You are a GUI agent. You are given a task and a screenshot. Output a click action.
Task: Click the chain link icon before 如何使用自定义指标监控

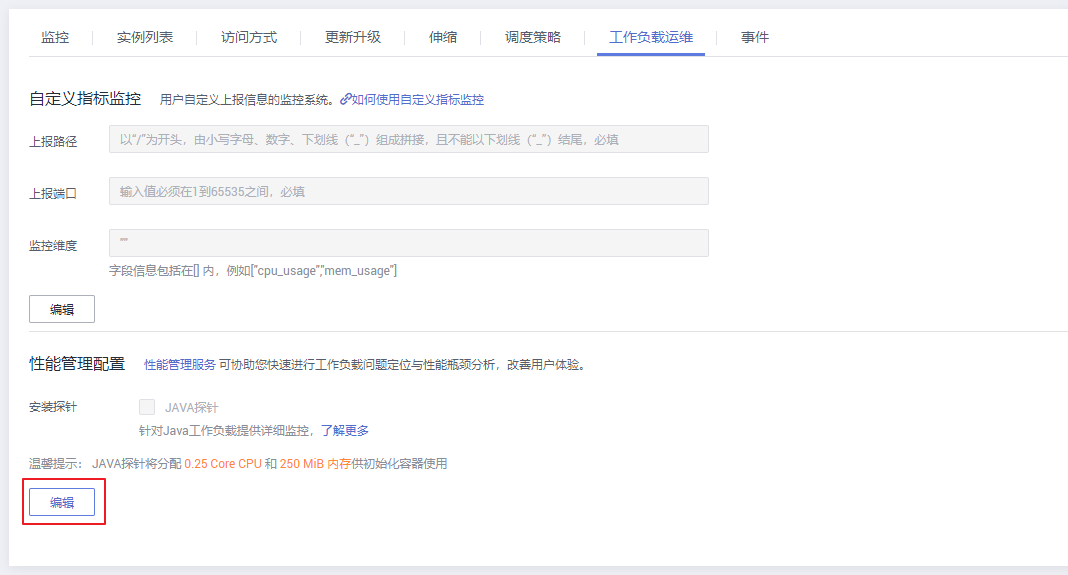pos(346,99)
